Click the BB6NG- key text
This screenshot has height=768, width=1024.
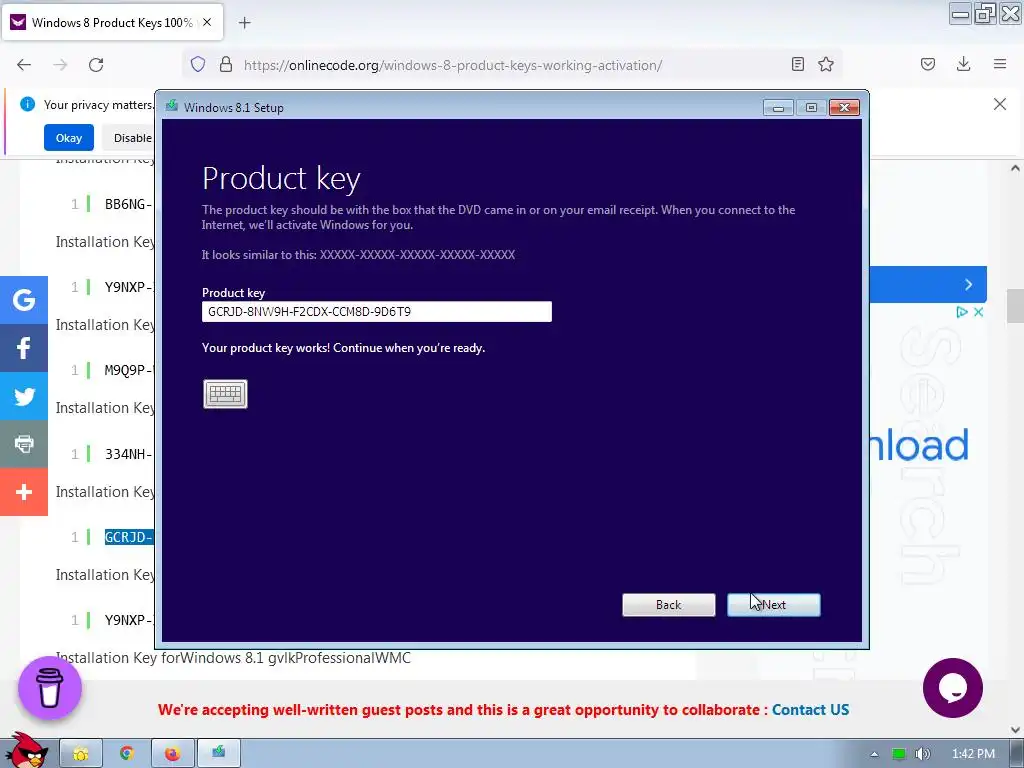129,204
